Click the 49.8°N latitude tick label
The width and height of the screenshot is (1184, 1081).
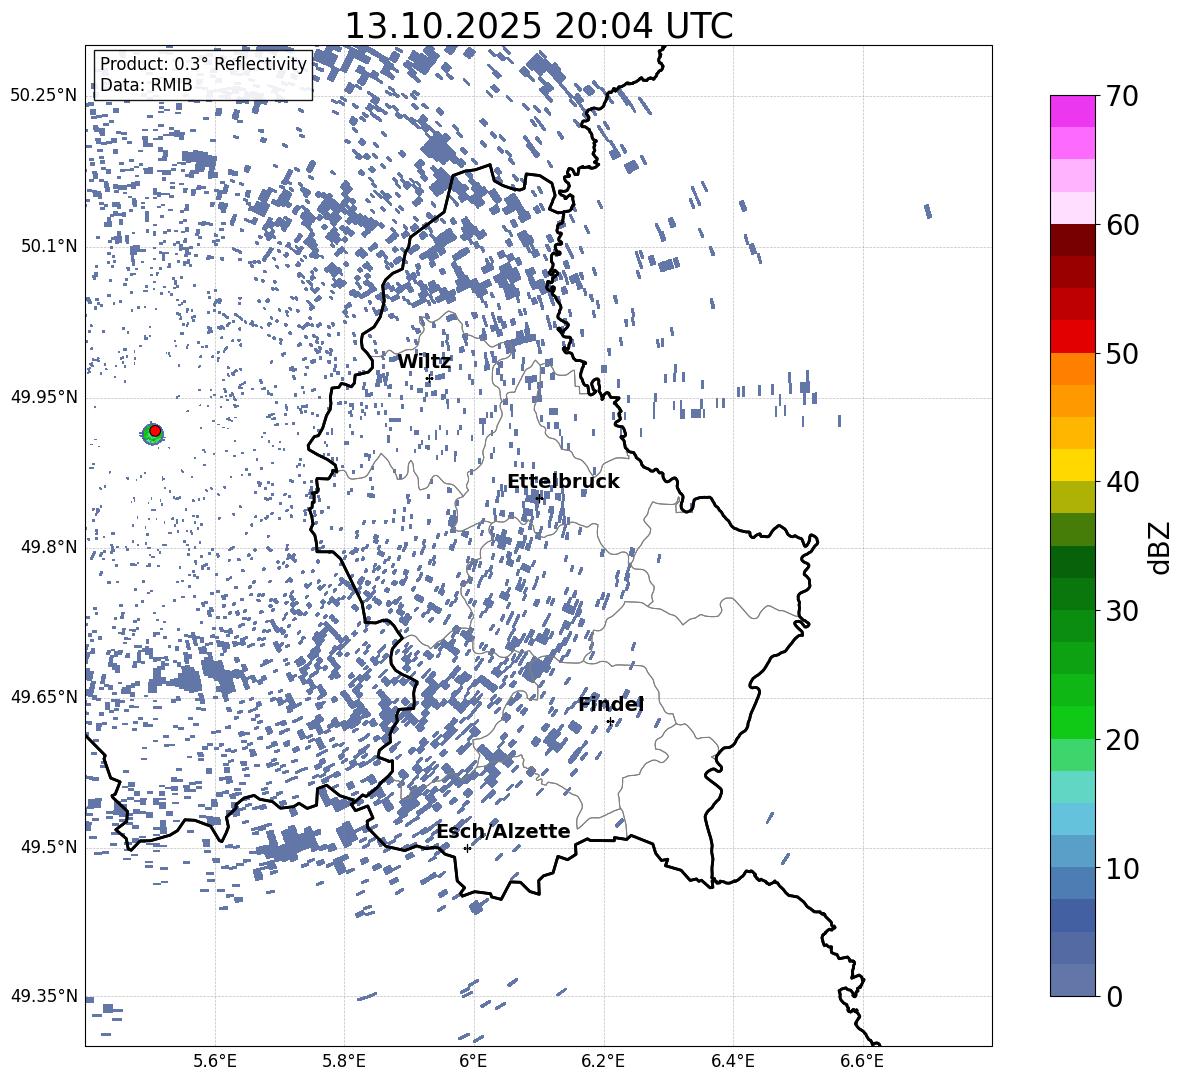coord(49,547)
